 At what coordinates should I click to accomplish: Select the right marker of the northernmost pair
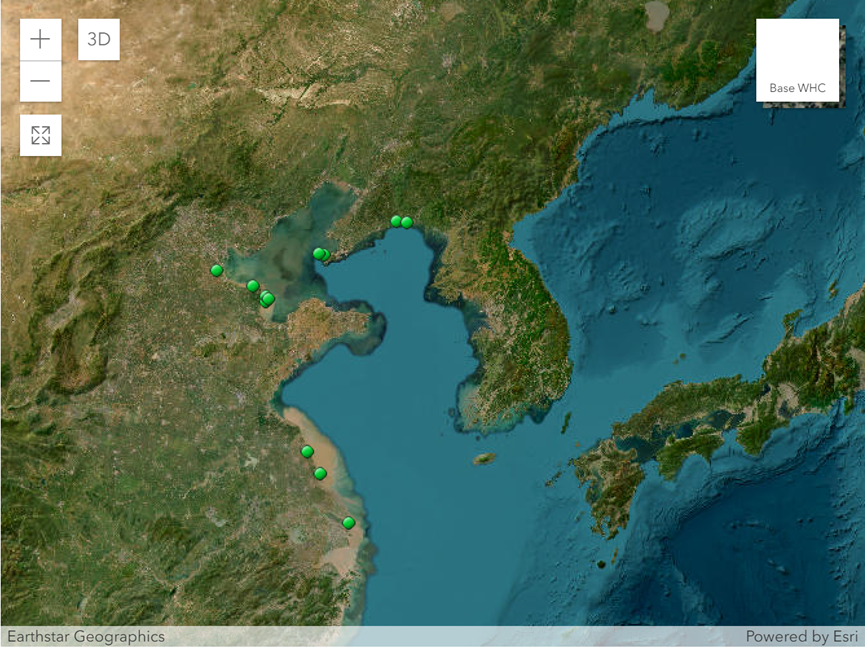[x=407, y=222]
